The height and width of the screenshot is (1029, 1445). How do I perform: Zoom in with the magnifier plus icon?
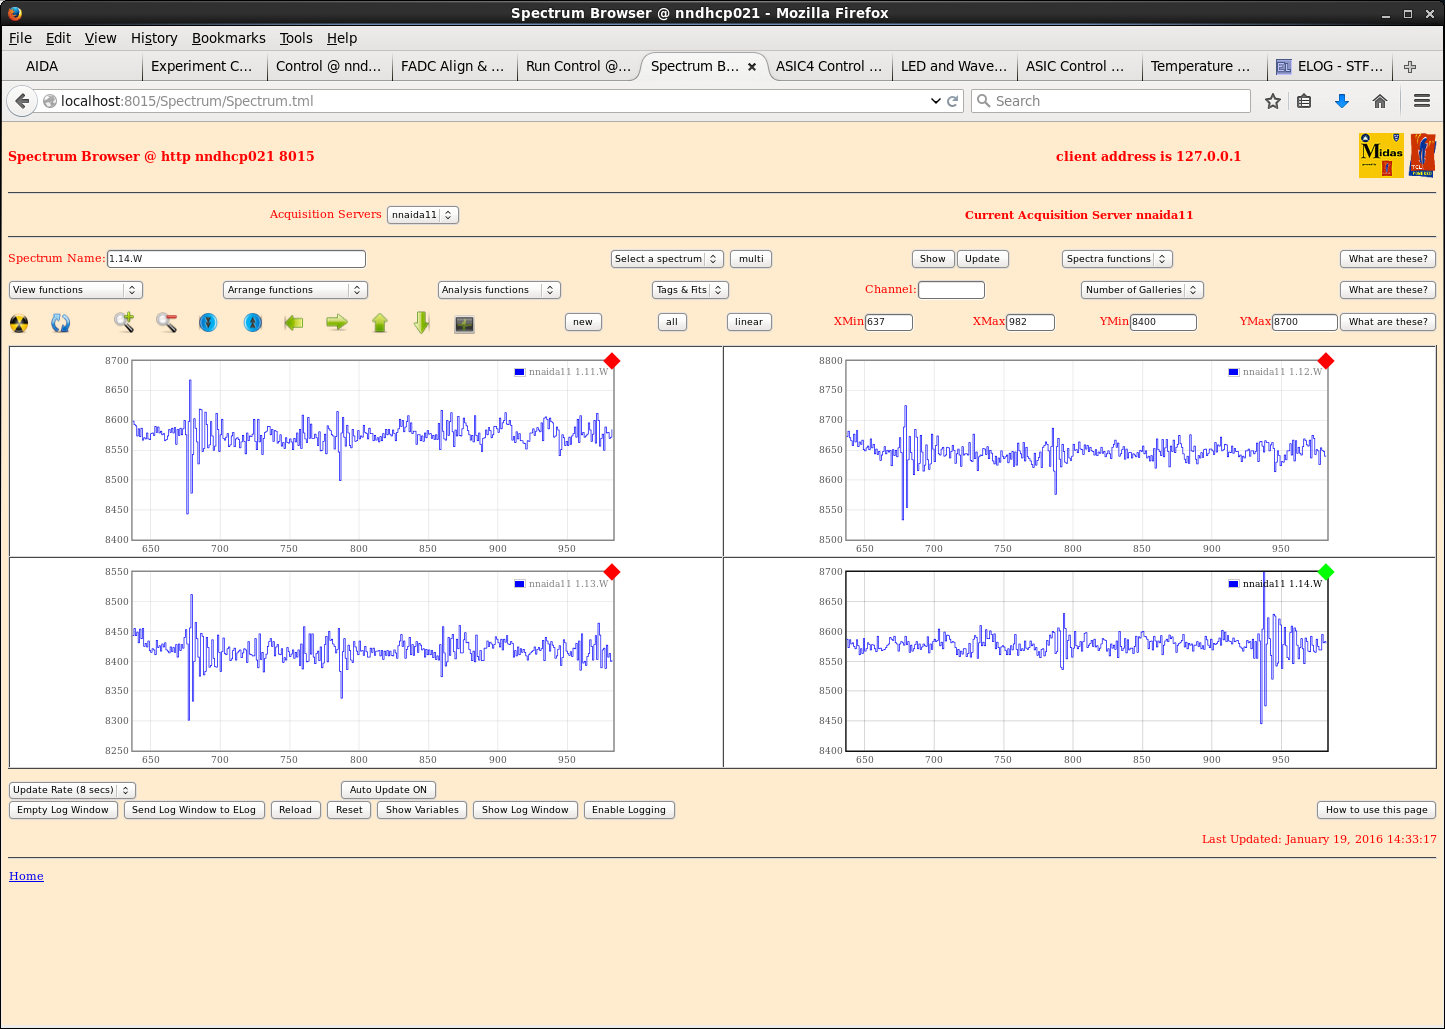[x=124, y=322]
